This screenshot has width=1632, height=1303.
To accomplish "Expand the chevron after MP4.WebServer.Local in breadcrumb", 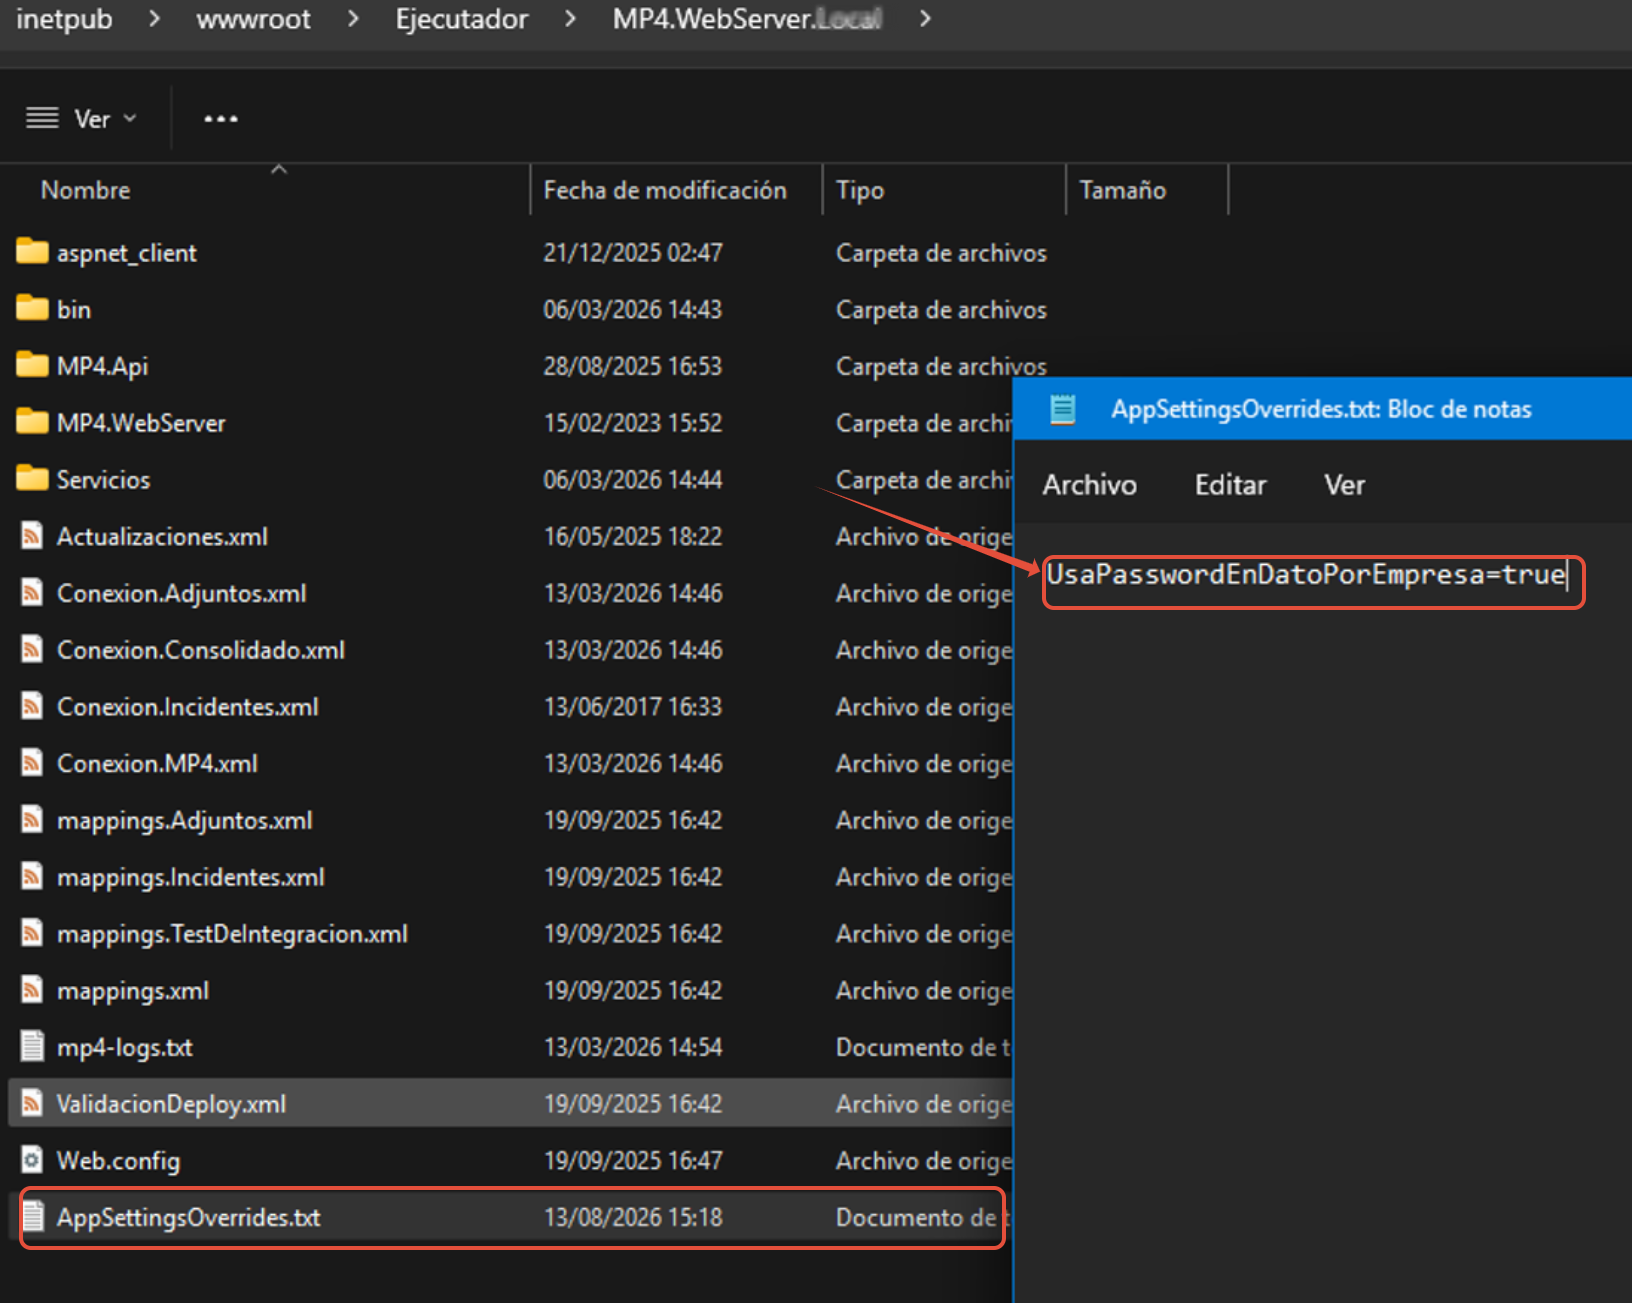I will tap(925, 19).
